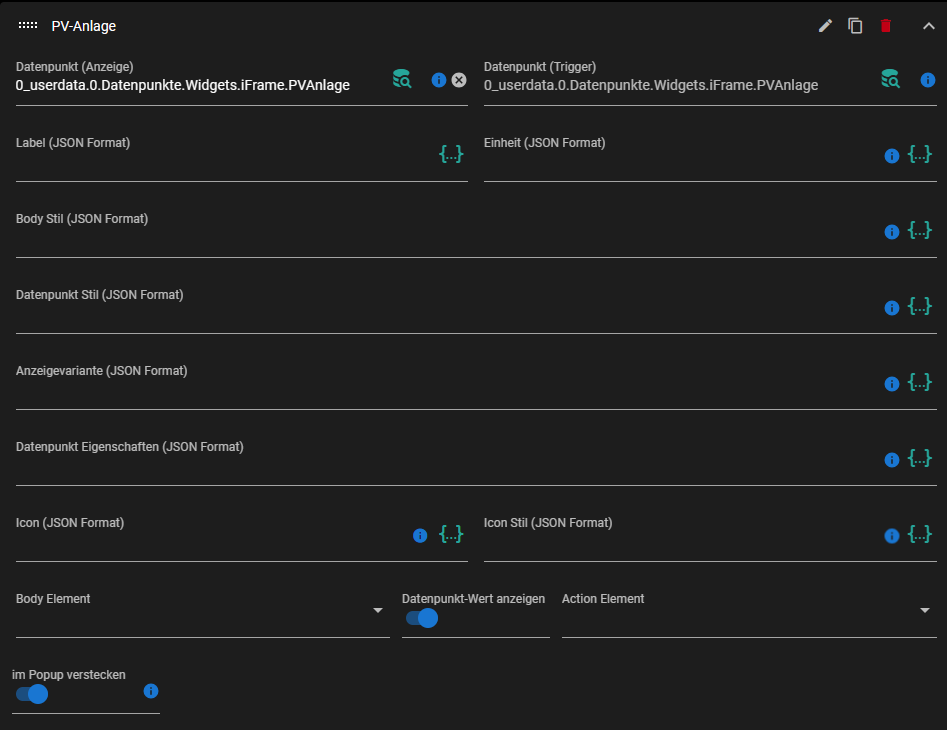Open the JSON editor for Icon Stil
947x730 pixels.
tap(920, 535)
